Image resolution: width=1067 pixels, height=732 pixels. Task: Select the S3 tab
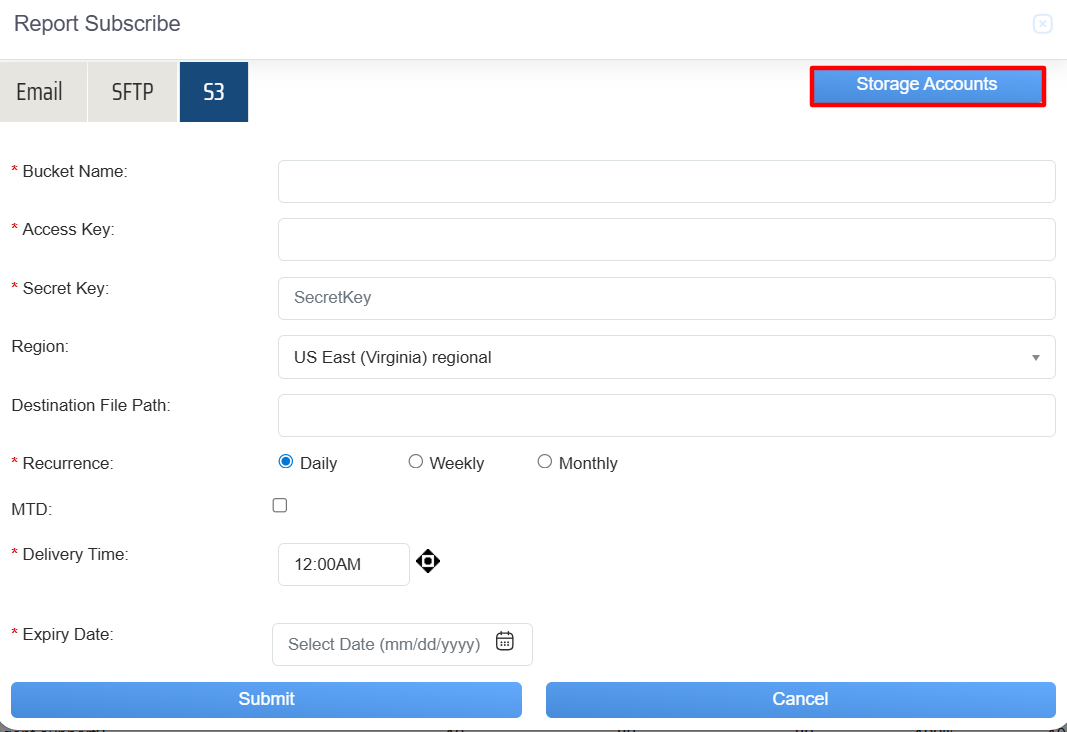pyautogui.click(x=214, y=92)
